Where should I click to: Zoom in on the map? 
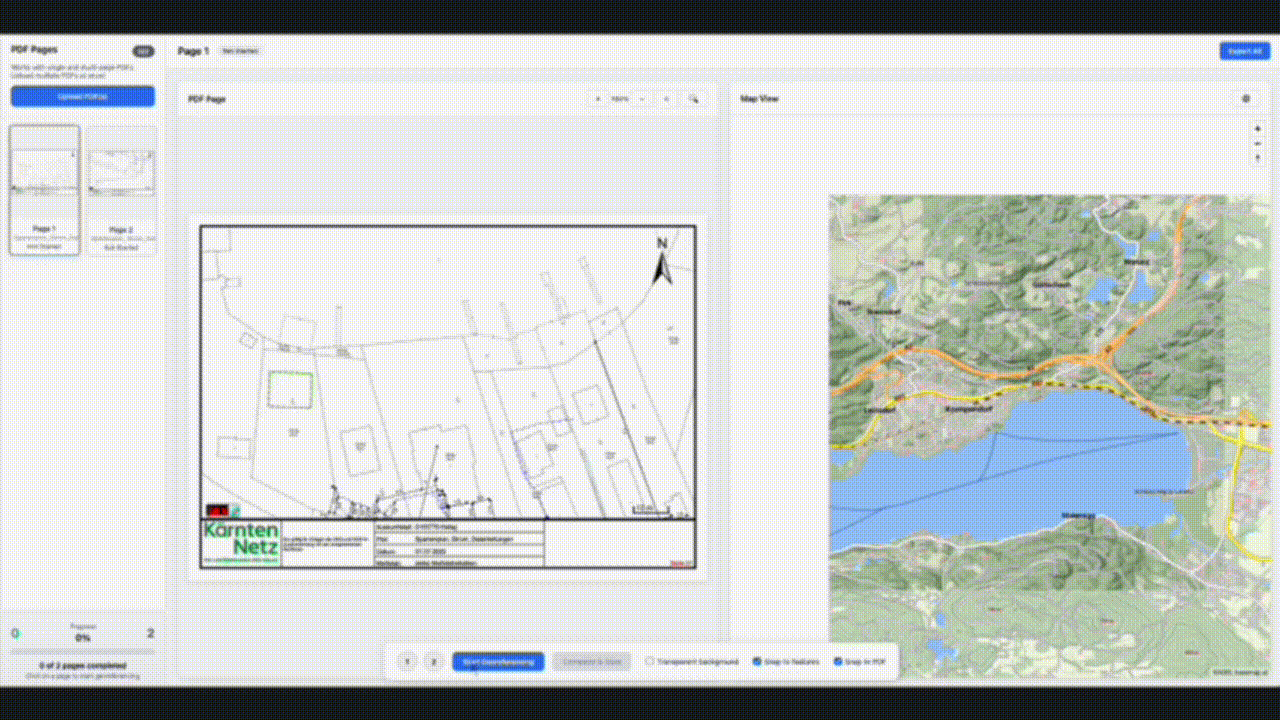point(1258,129)
